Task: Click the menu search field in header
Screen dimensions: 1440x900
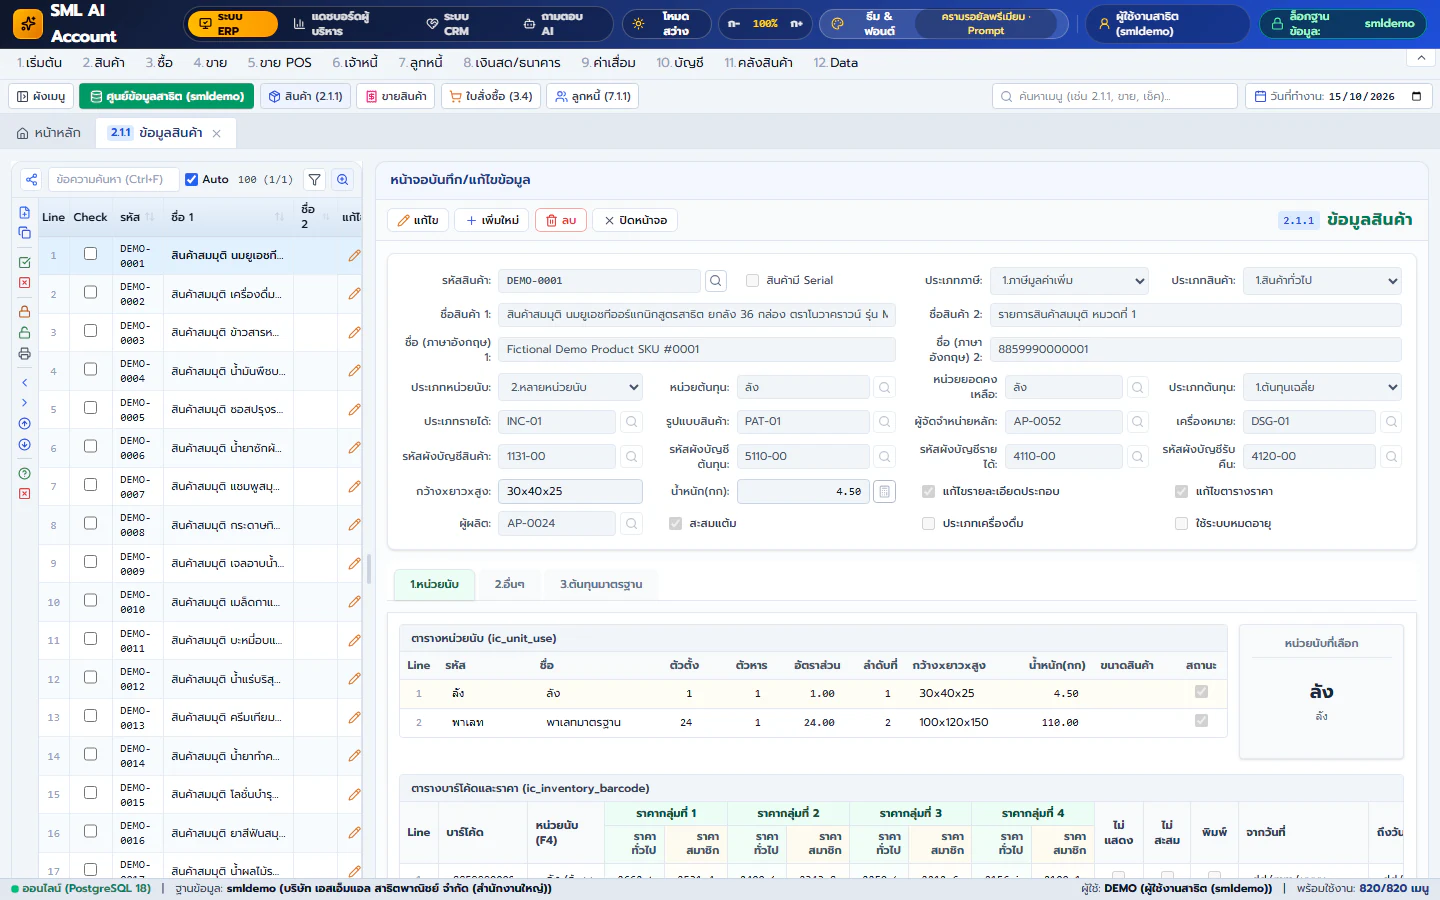Action: click(x=1115, y=96)
